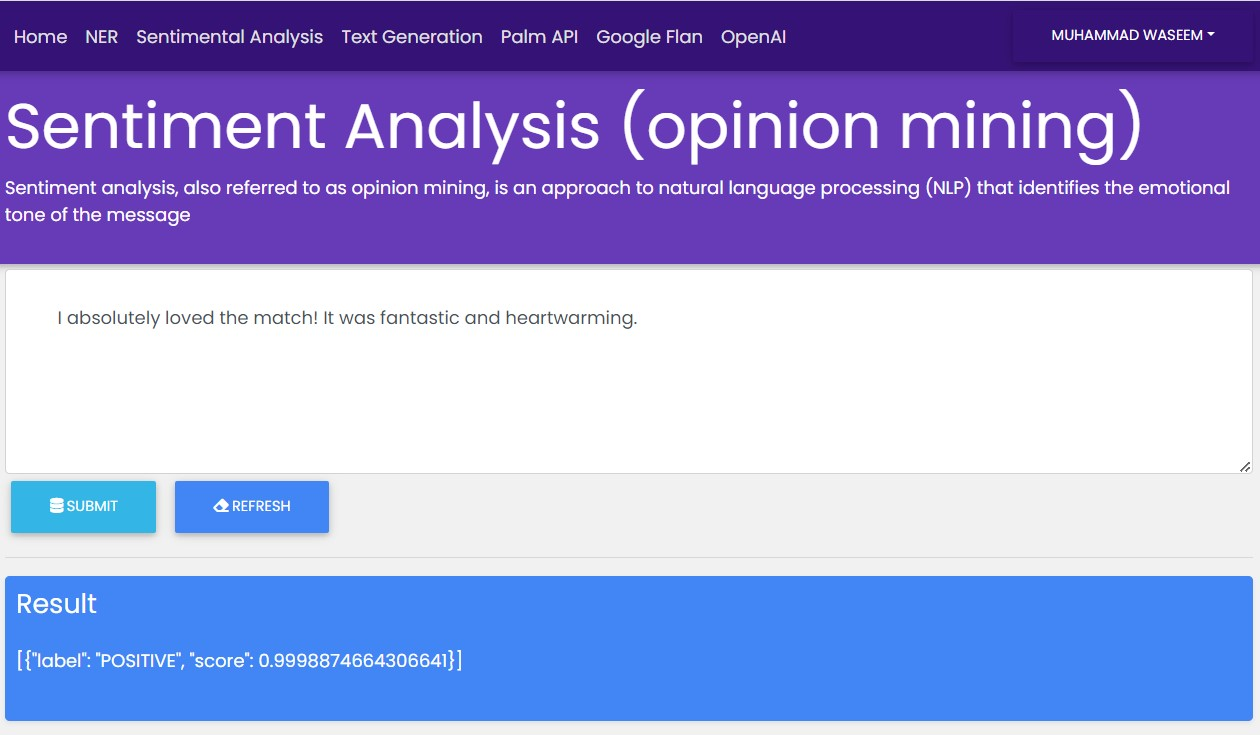Open the NER page from the navbar

point(101,36)
